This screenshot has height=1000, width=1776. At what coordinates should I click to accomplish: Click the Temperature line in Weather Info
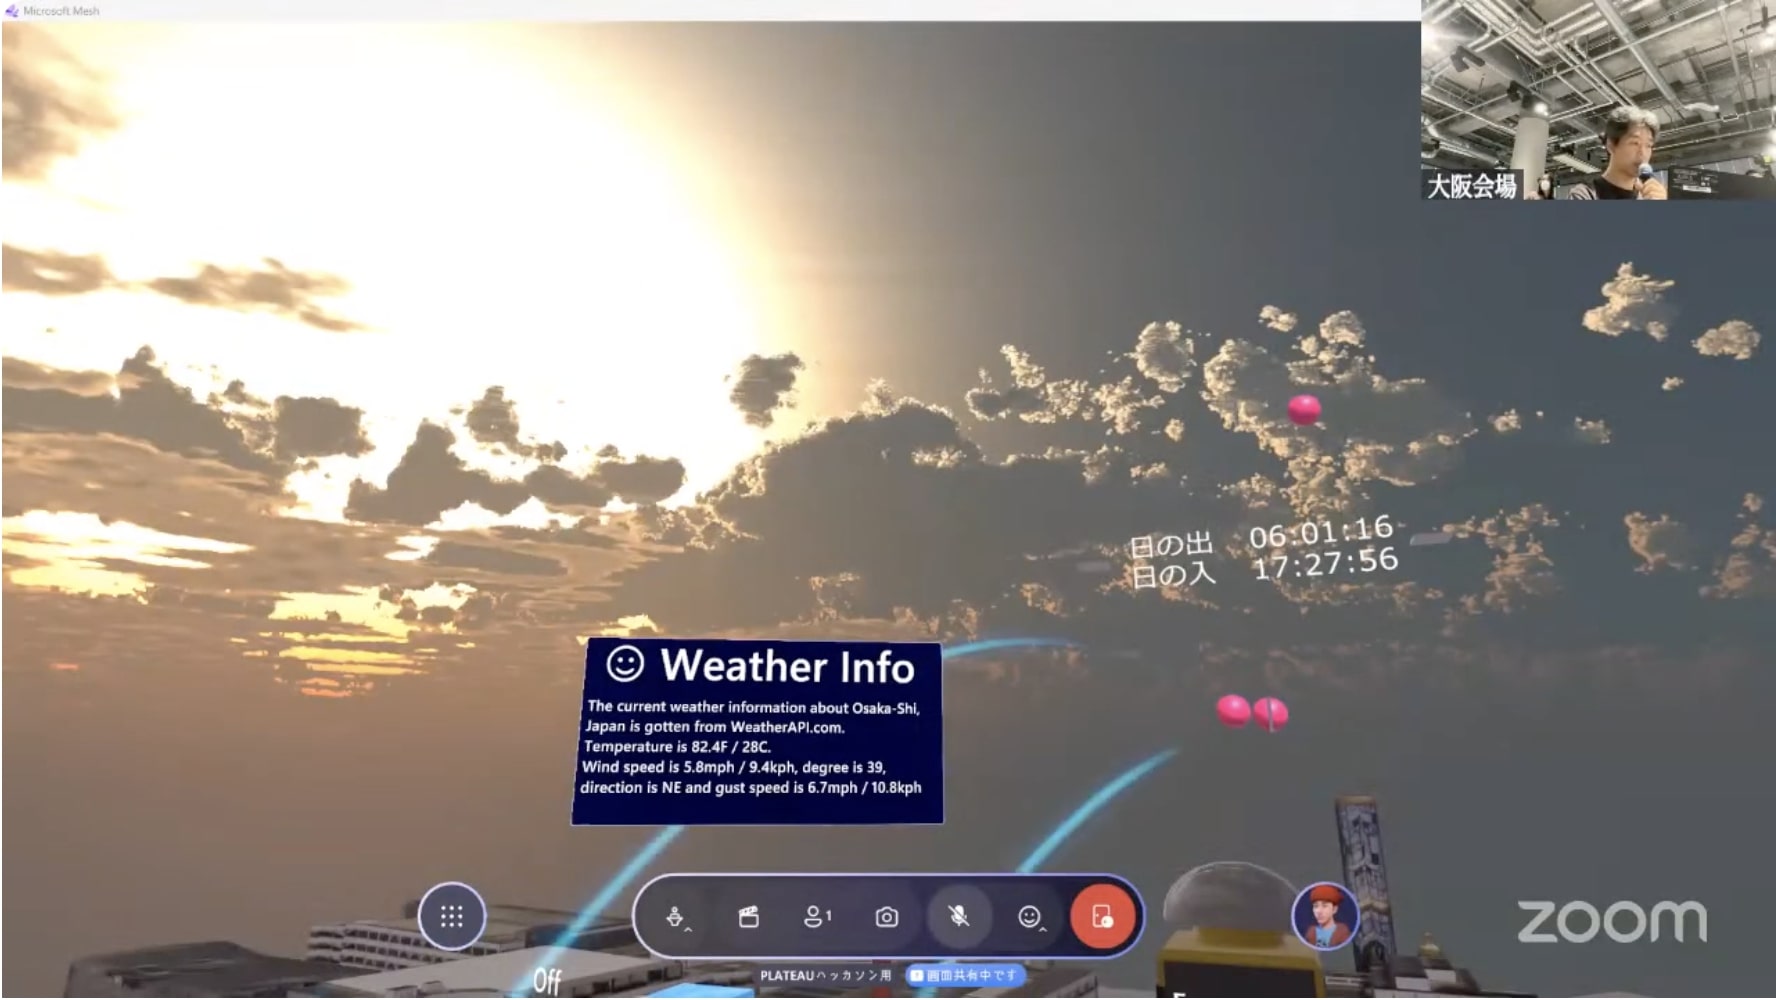point(677,747)
